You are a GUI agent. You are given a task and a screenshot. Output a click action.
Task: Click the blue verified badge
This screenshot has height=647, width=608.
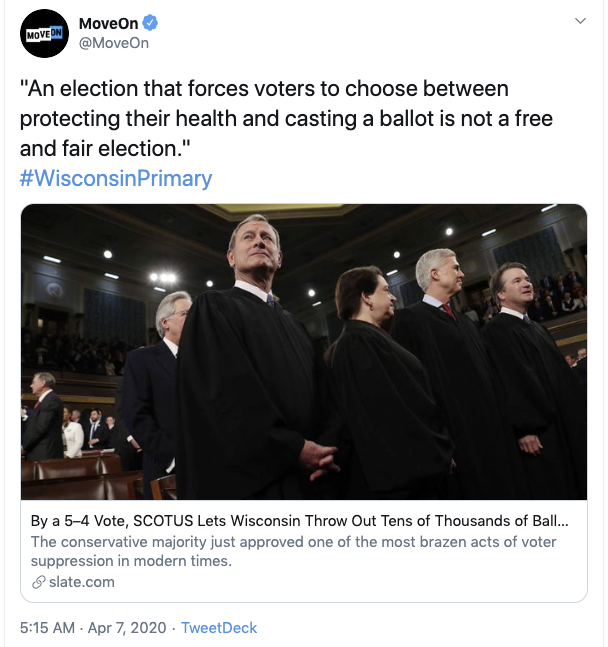pos(150,23)
